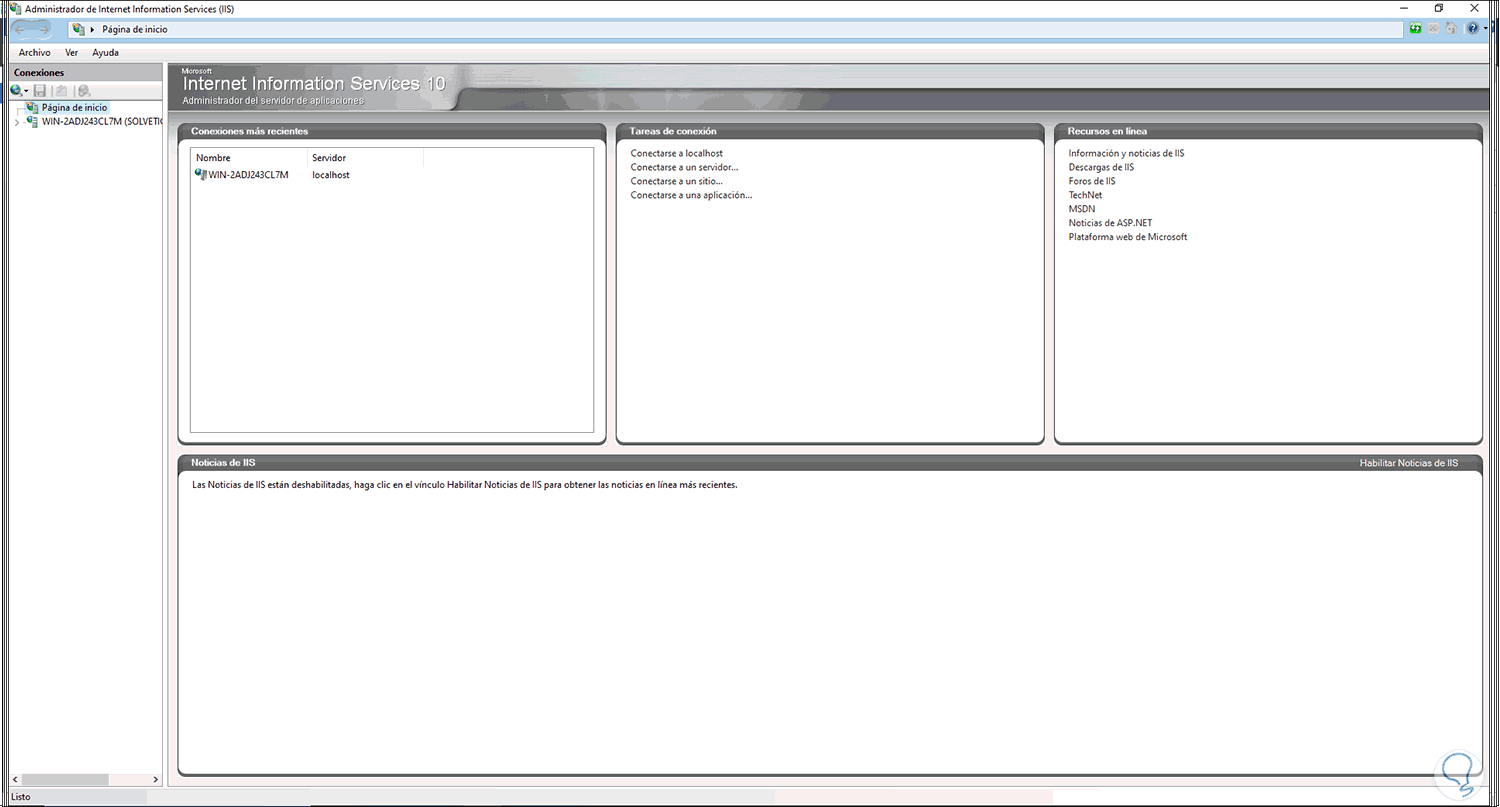Click the Back navigation arrow
This screenshot has height=807, width=1500.
point(21,29)
